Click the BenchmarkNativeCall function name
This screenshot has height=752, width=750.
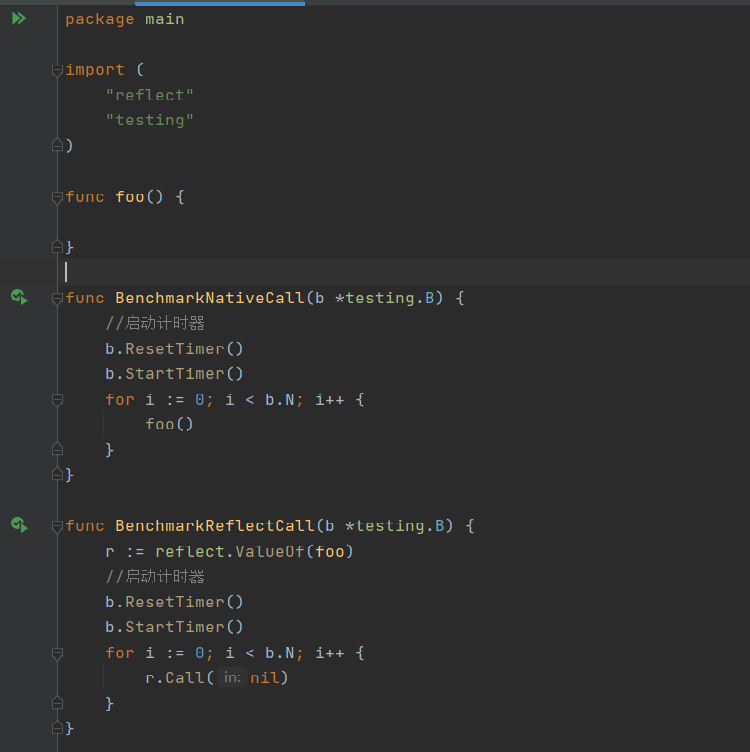click(x=210, y=298)
